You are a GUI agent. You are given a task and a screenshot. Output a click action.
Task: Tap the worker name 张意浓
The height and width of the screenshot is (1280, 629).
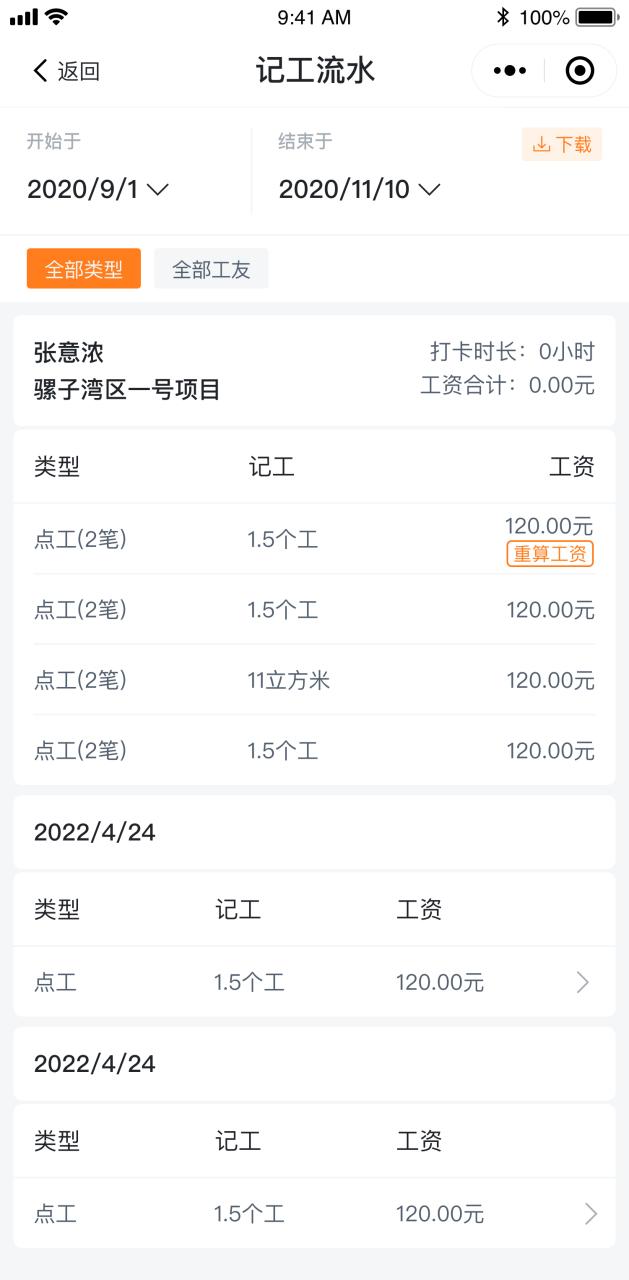click(69, 353)
